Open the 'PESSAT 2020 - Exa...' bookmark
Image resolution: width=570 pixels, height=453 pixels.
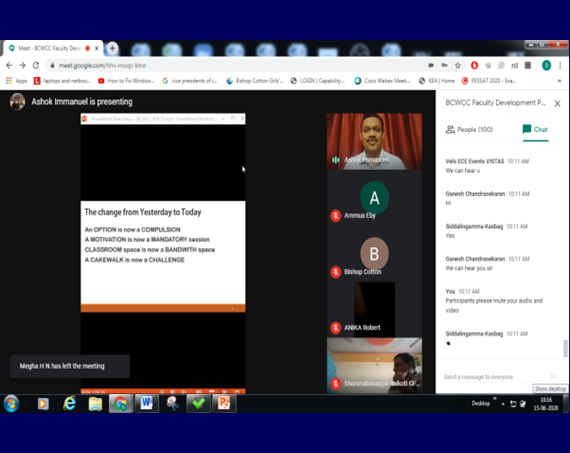point(489,81)
